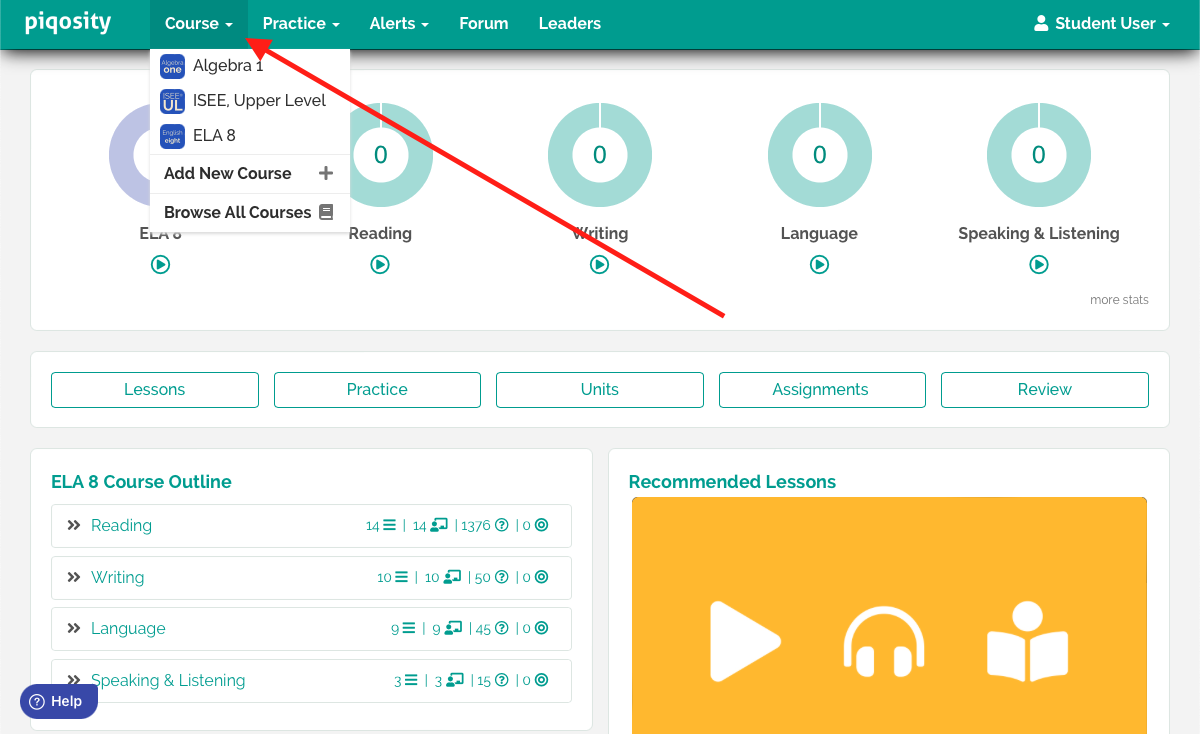
Task: Click the play icon under Speaking & Listening
Action: point(1039,265)
